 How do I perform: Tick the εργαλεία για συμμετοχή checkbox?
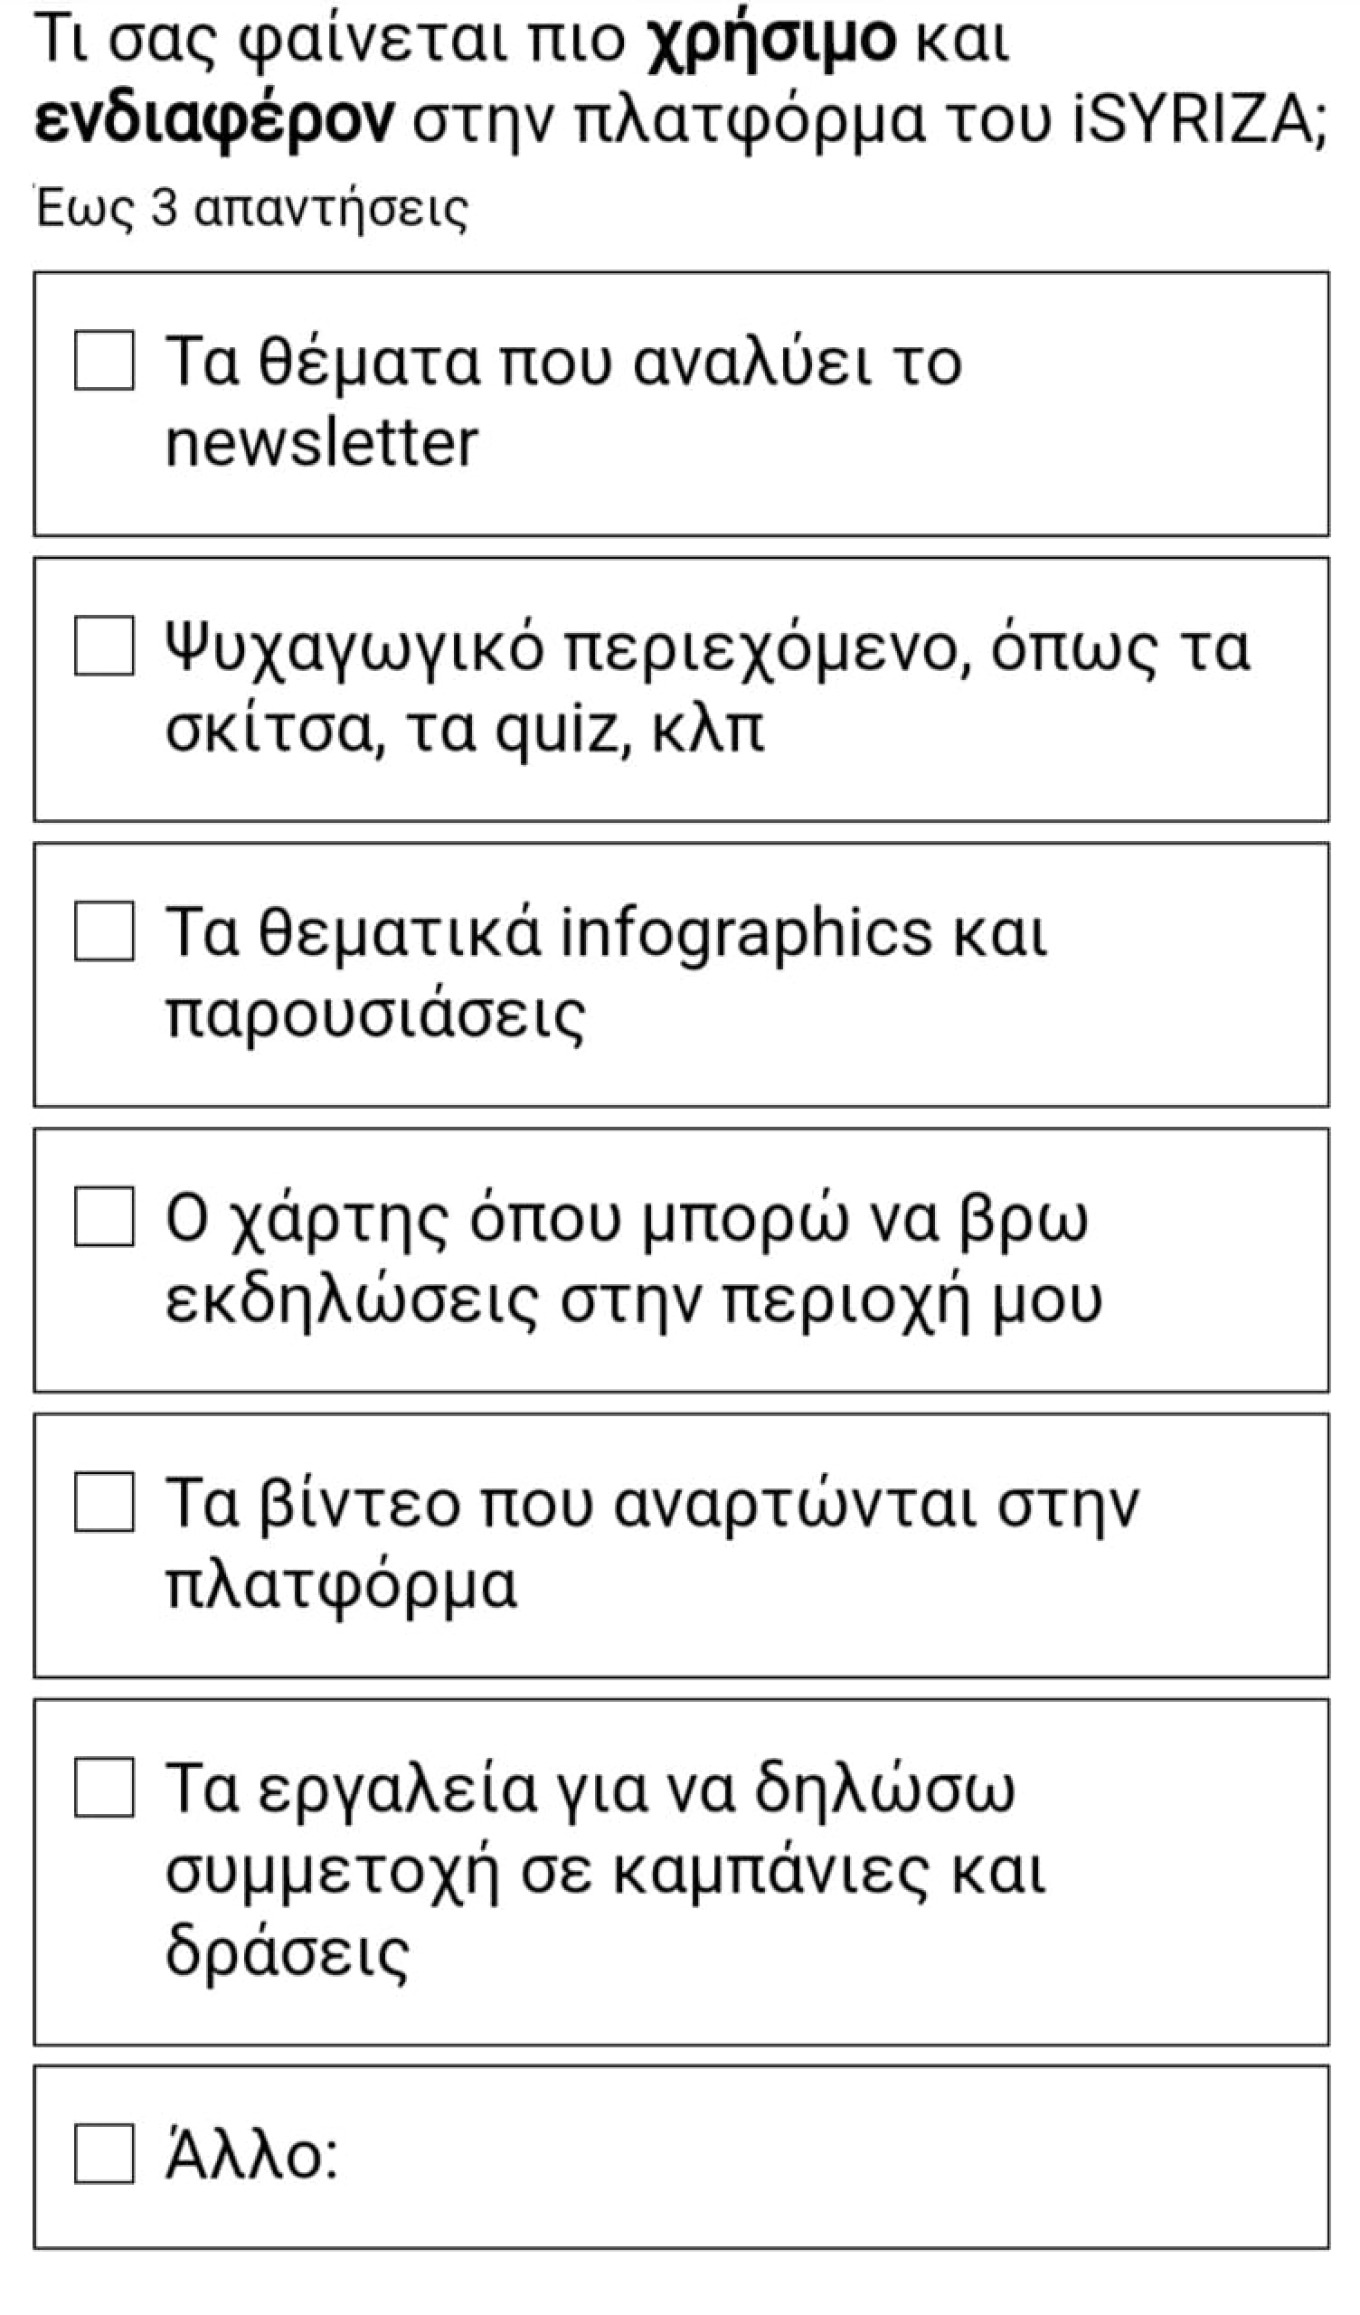coord(104,1787)
